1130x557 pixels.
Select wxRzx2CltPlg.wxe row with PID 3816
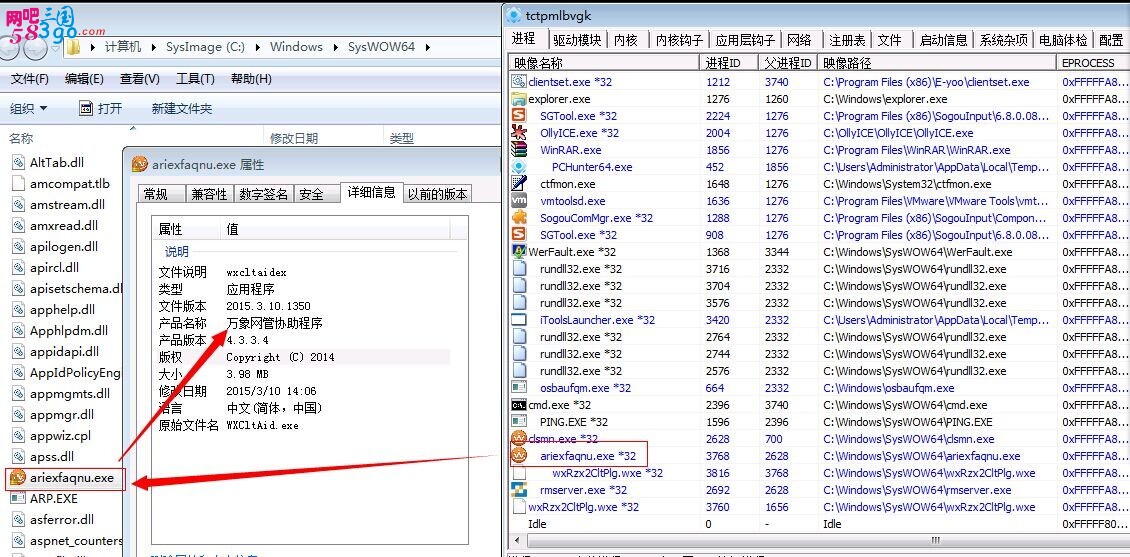[819, 473]
